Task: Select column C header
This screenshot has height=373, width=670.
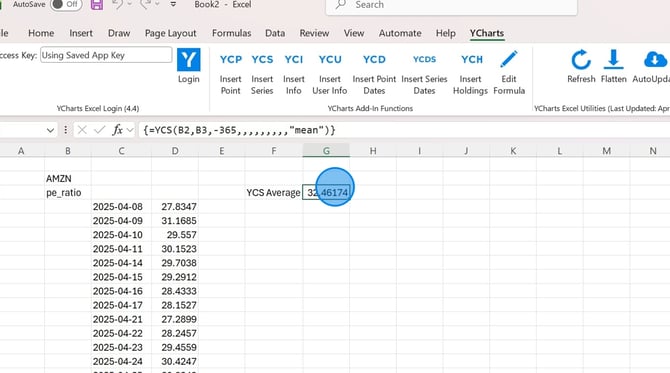Action: [121, 151]
